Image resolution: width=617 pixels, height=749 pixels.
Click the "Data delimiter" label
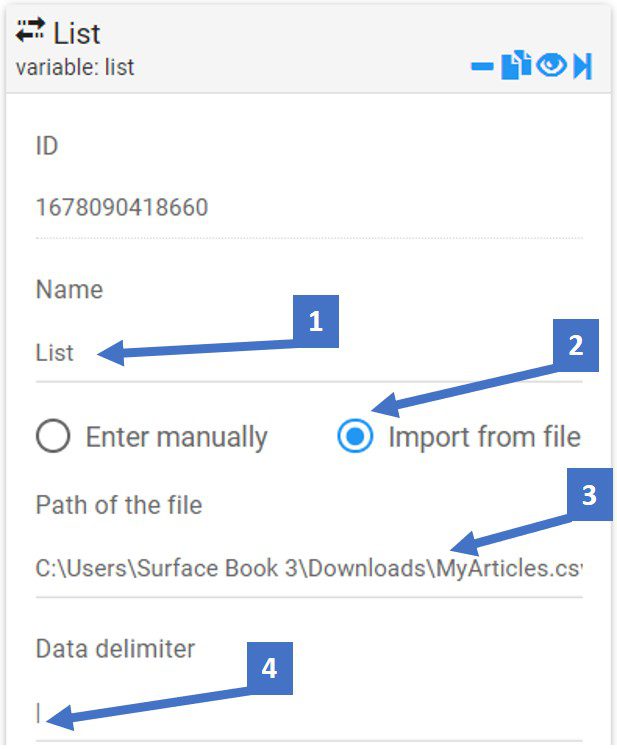tap(116, 649)
